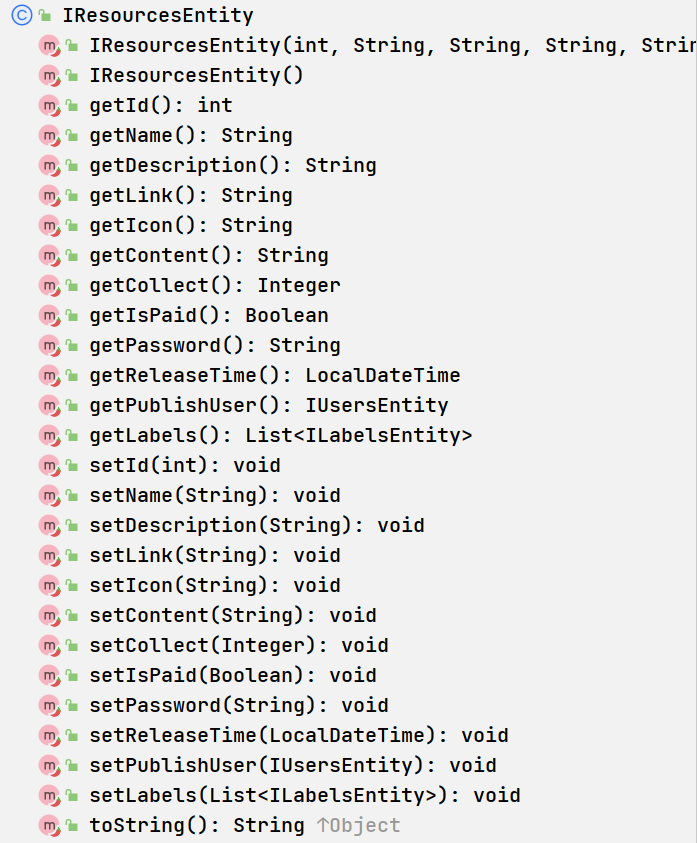Select getName(): String method
This screenshot has width=697, height=843.
(x=191, y=135)
